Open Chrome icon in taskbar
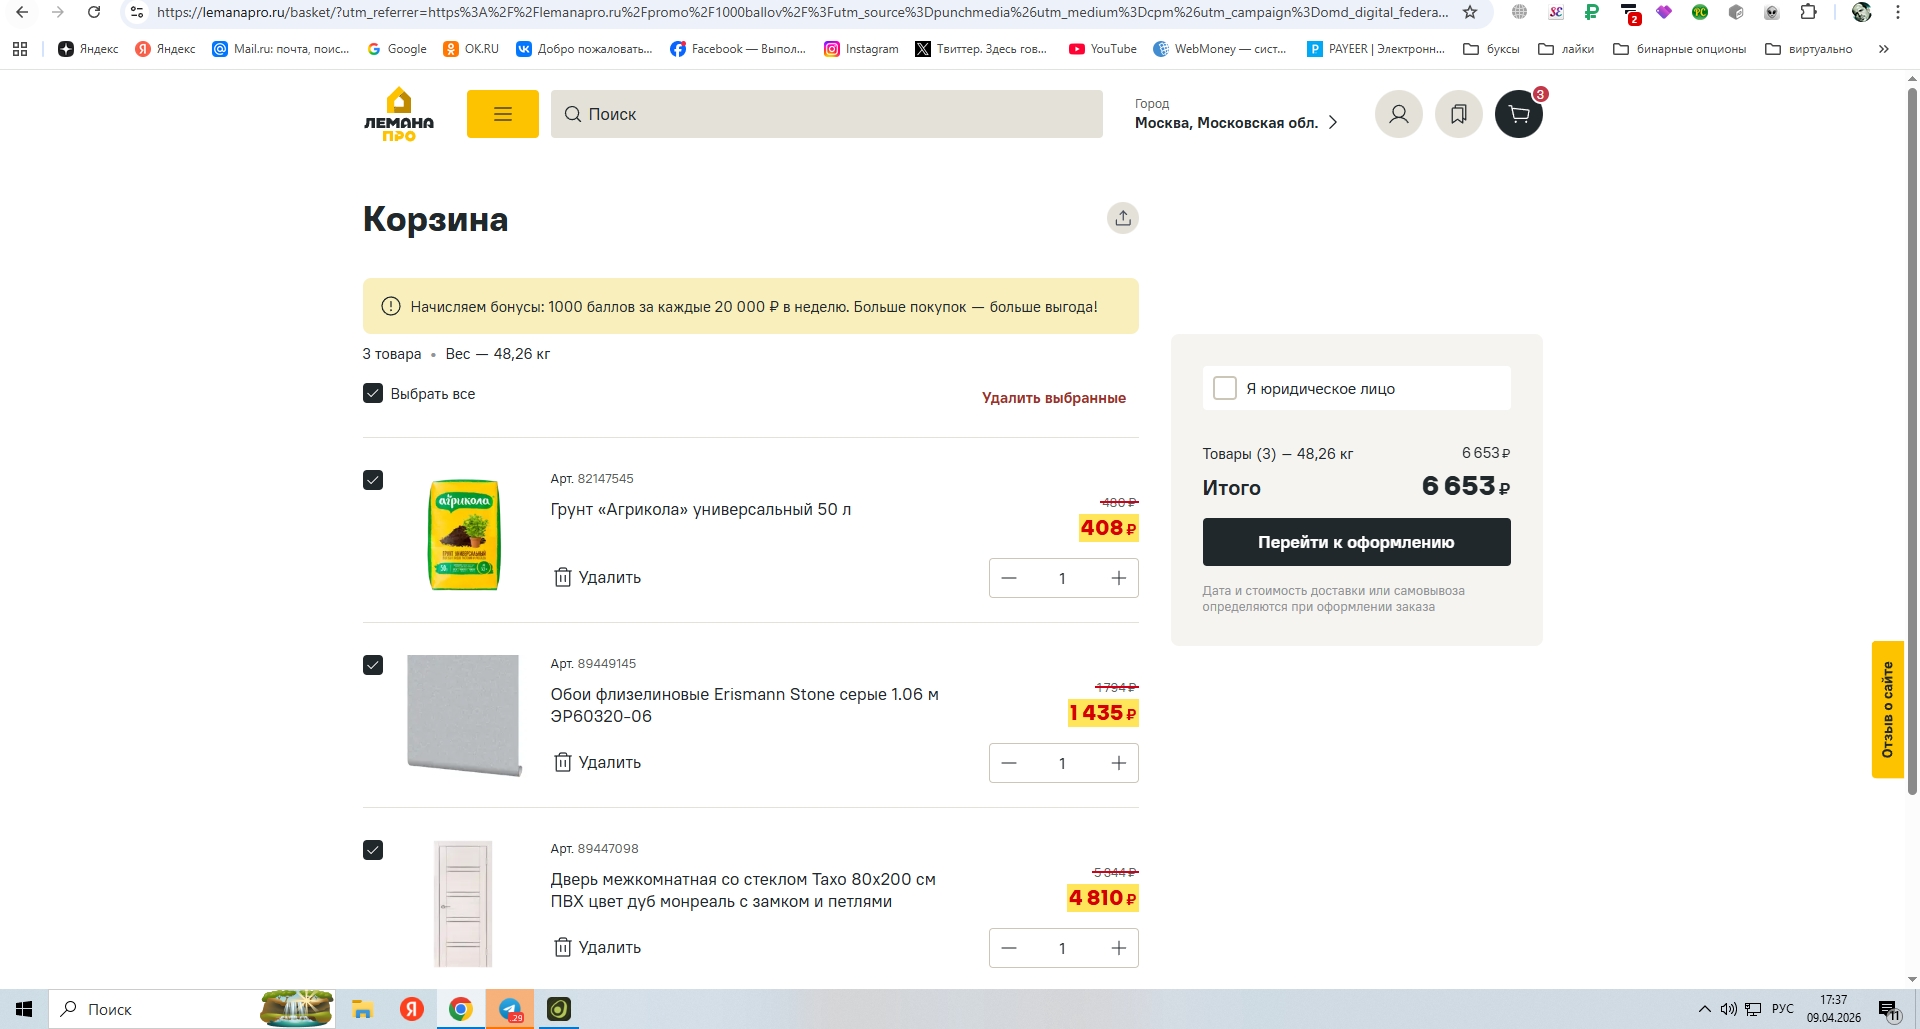This screenshot has height=1029, width=1920. click(x=460, y=1009)
